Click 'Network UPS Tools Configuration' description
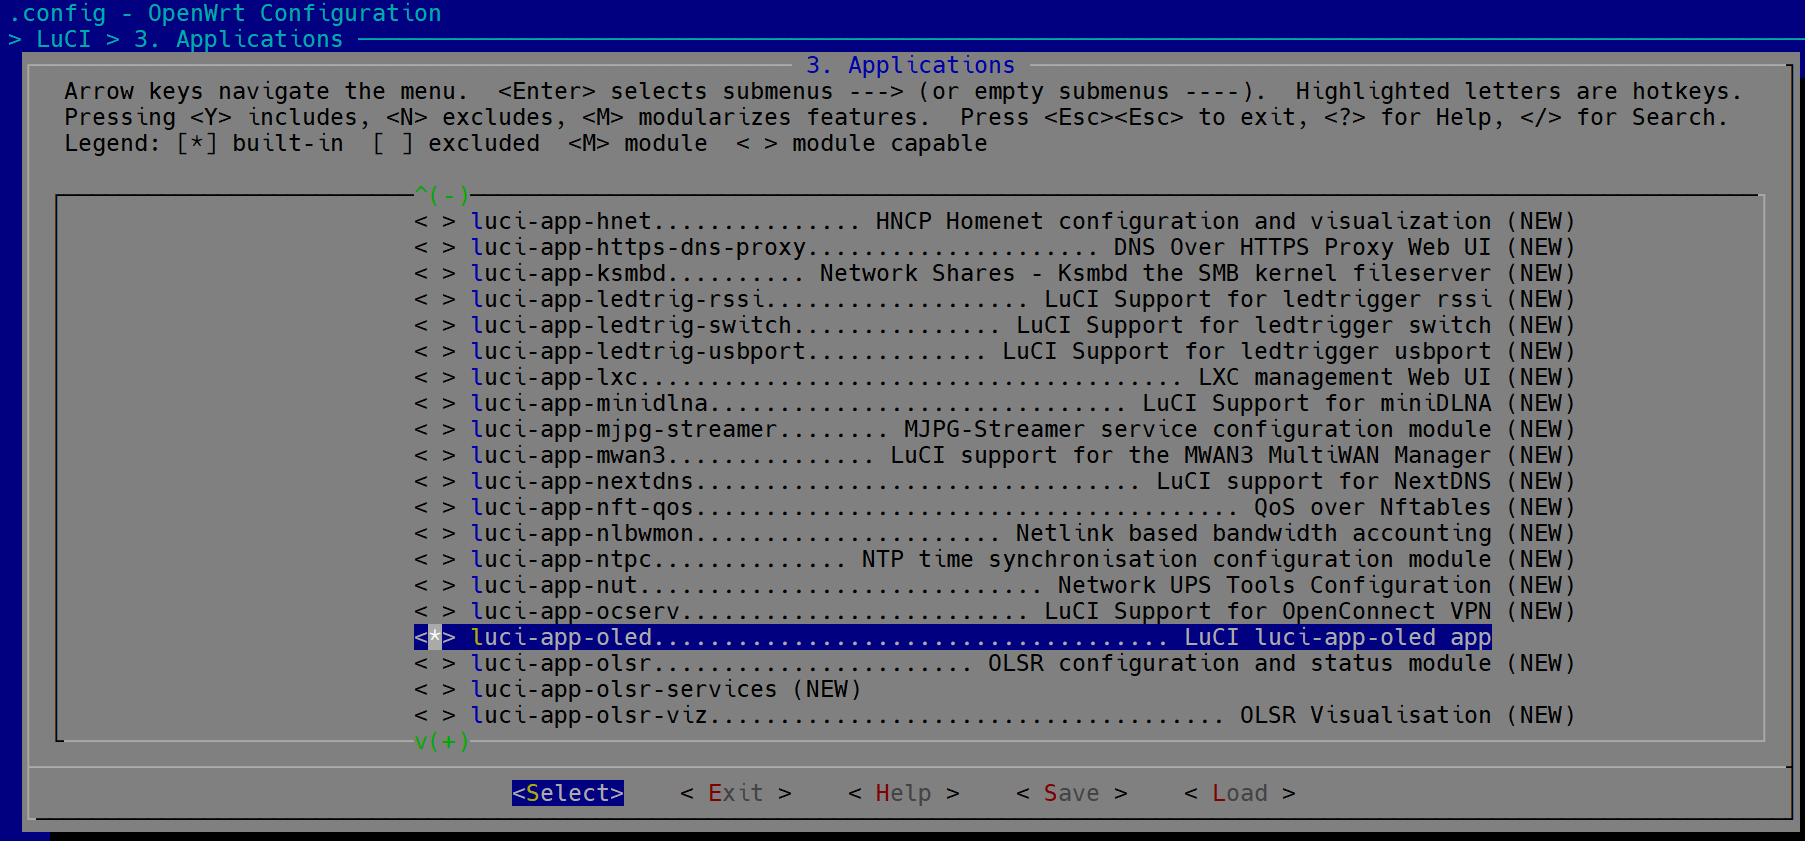 pyautogui.click(x=1274, y=585)
